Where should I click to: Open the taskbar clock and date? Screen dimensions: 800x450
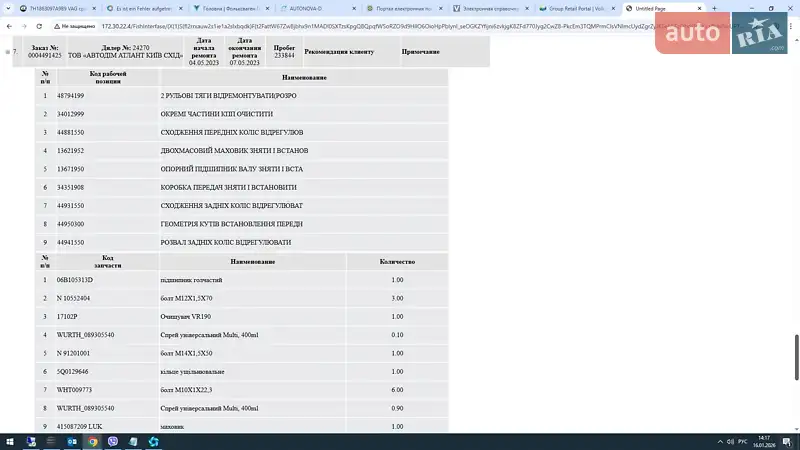(764, 442)
